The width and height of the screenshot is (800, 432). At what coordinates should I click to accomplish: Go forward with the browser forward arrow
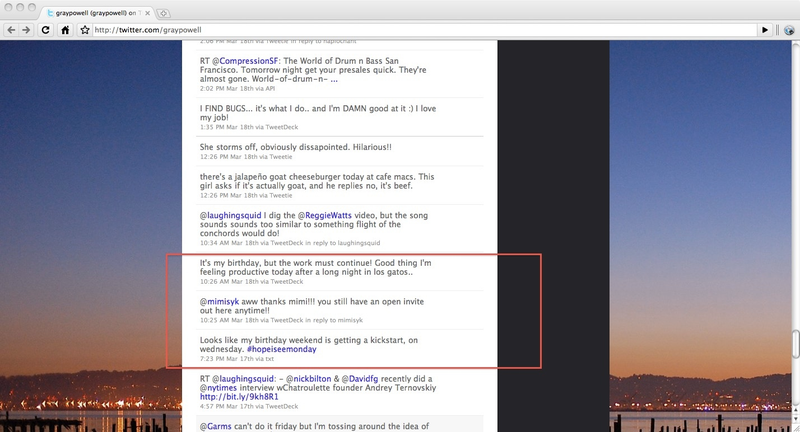(x=26, y=30)
